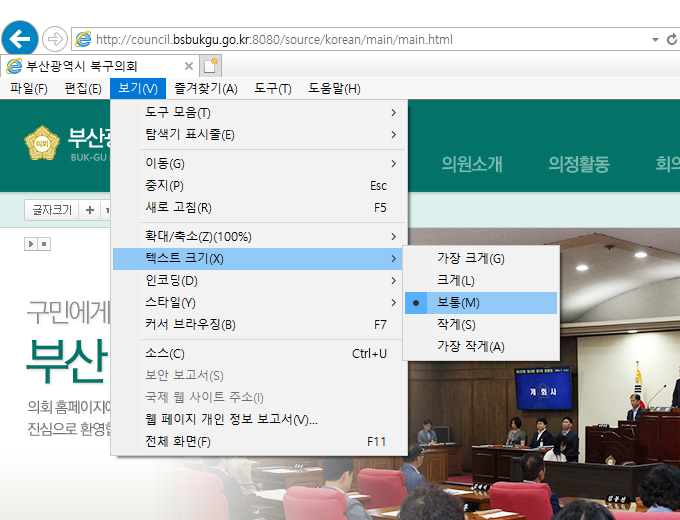Image resolution: width=680 pixels, height=520 pixels.
Task: Open the 도구(T) menu
Action: click(x=273, y=88)
